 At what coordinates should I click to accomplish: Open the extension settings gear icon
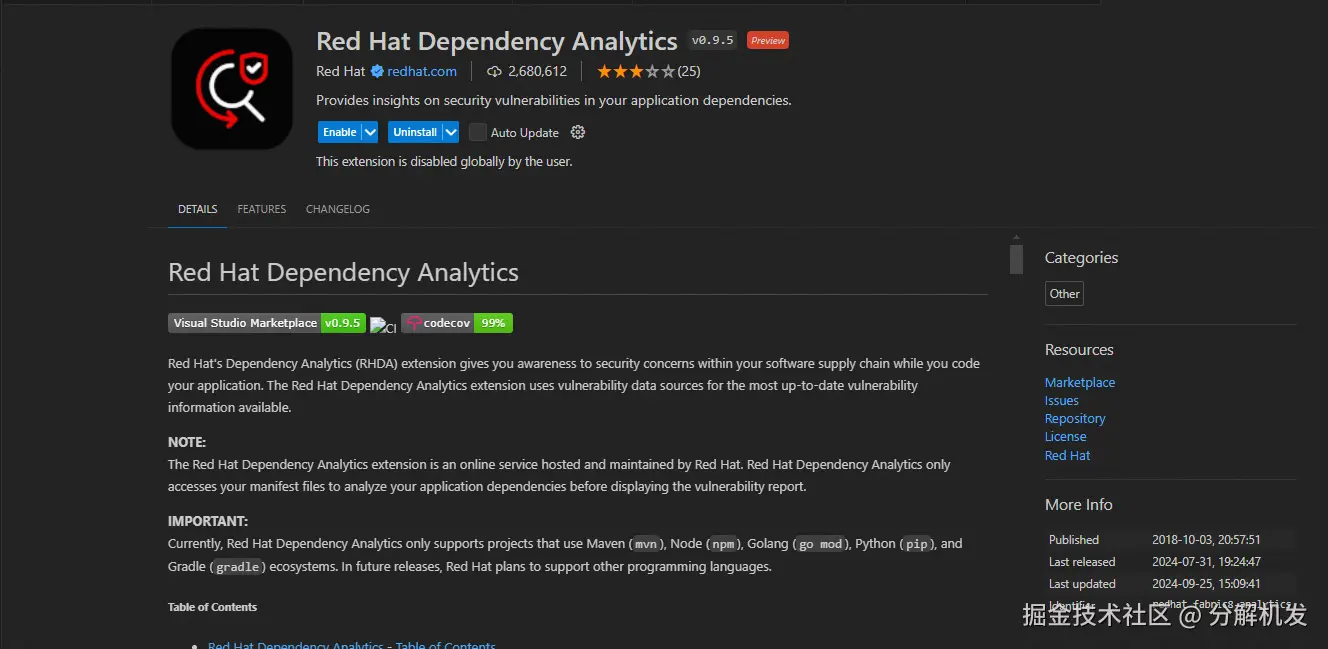click(577, 132)
